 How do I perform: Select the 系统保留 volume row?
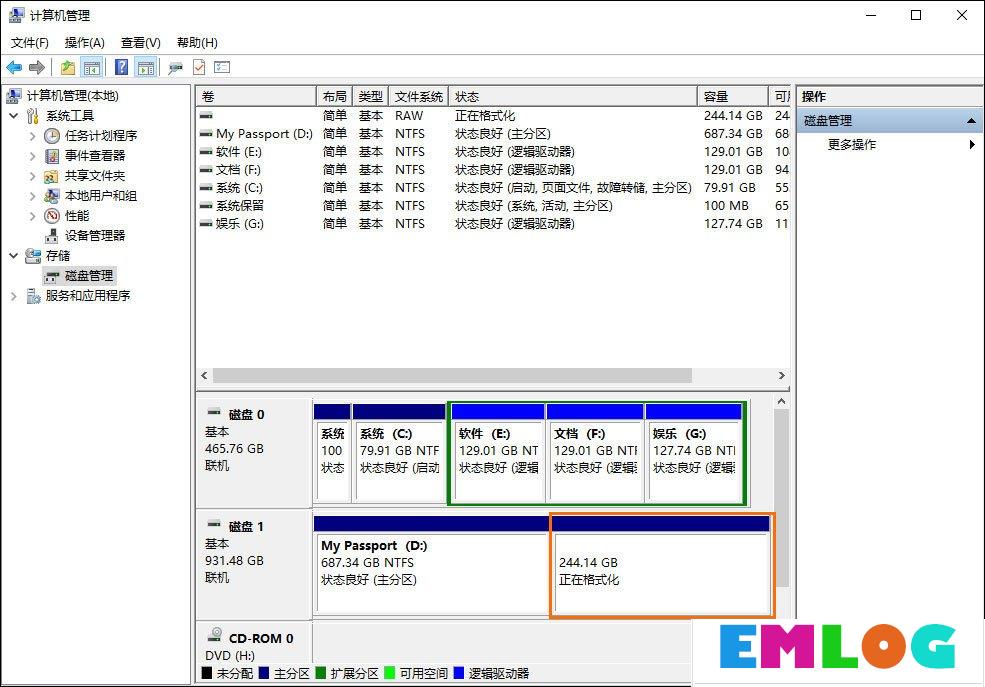[493, 206]
